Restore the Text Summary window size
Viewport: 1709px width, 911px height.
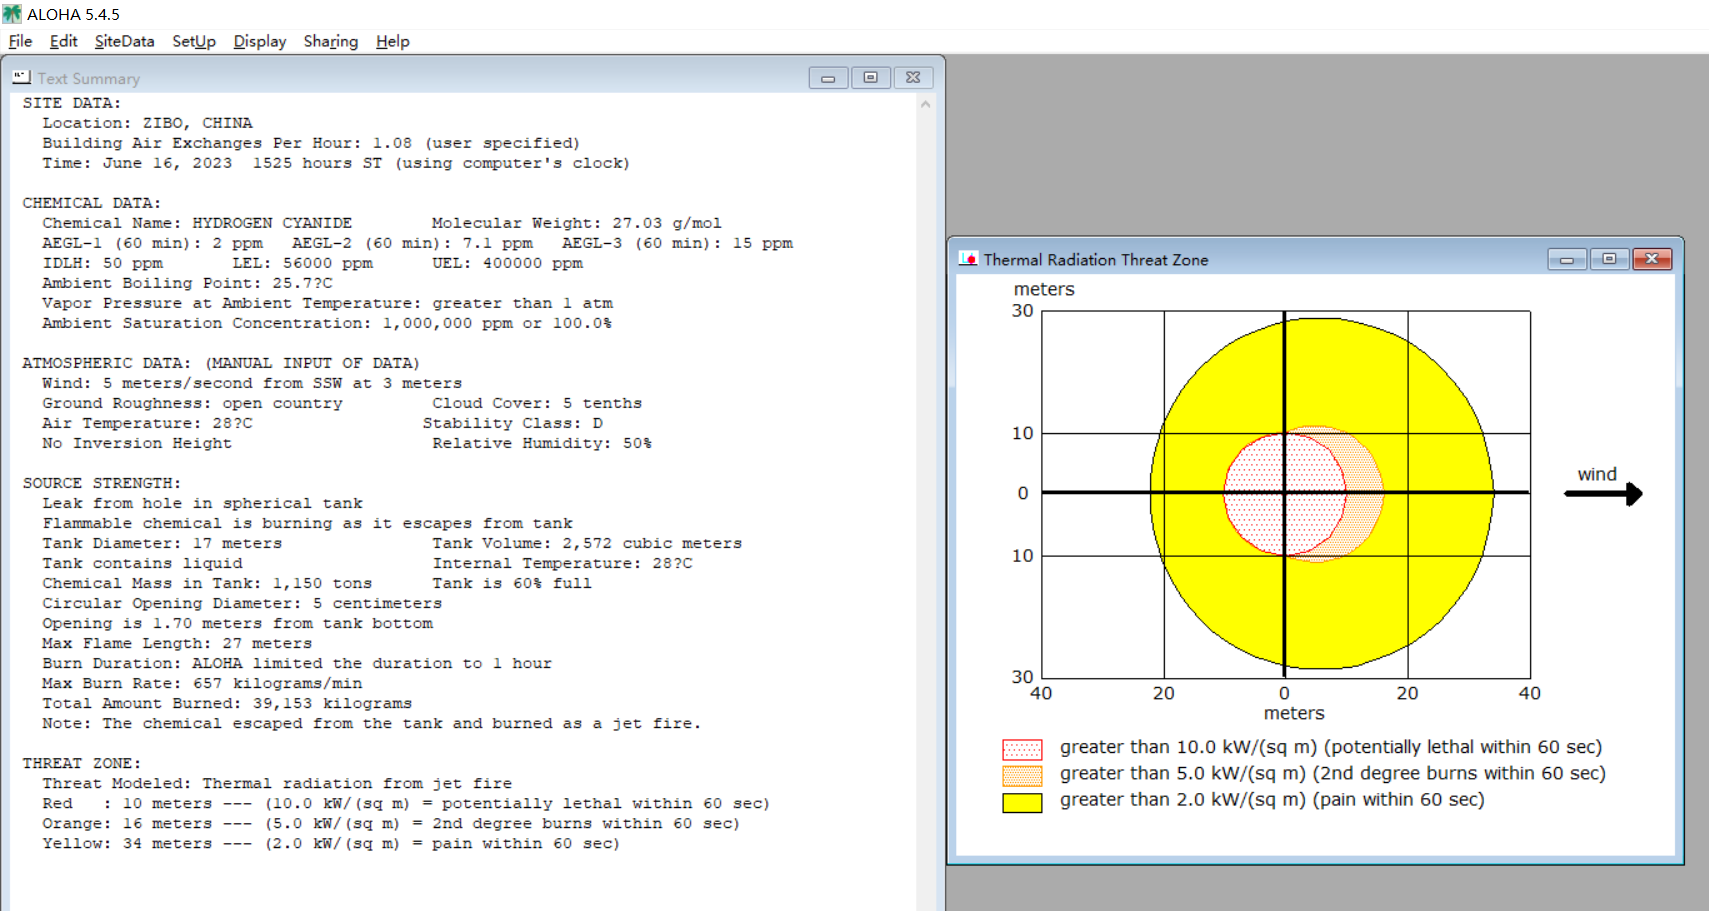(x=870, y=78)
